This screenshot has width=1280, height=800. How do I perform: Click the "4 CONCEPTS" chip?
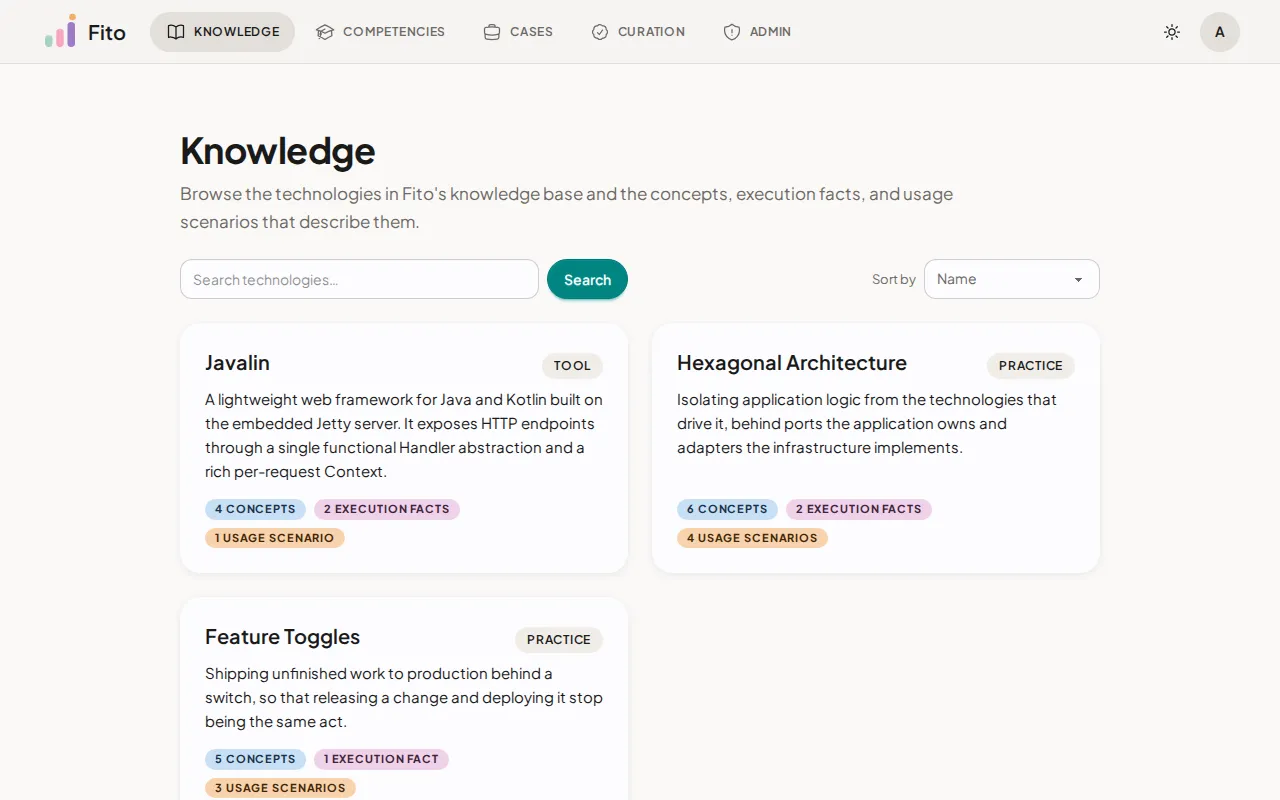(255, 509)
